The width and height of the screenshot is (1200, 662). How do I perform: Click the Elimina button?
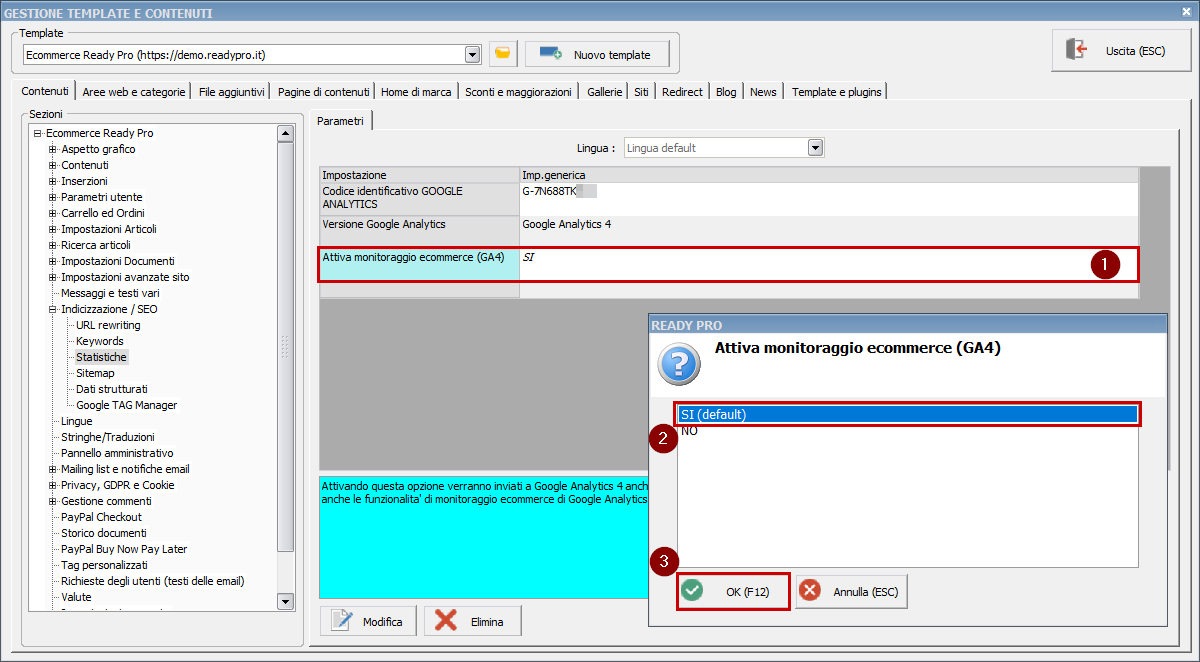point(473,621)
